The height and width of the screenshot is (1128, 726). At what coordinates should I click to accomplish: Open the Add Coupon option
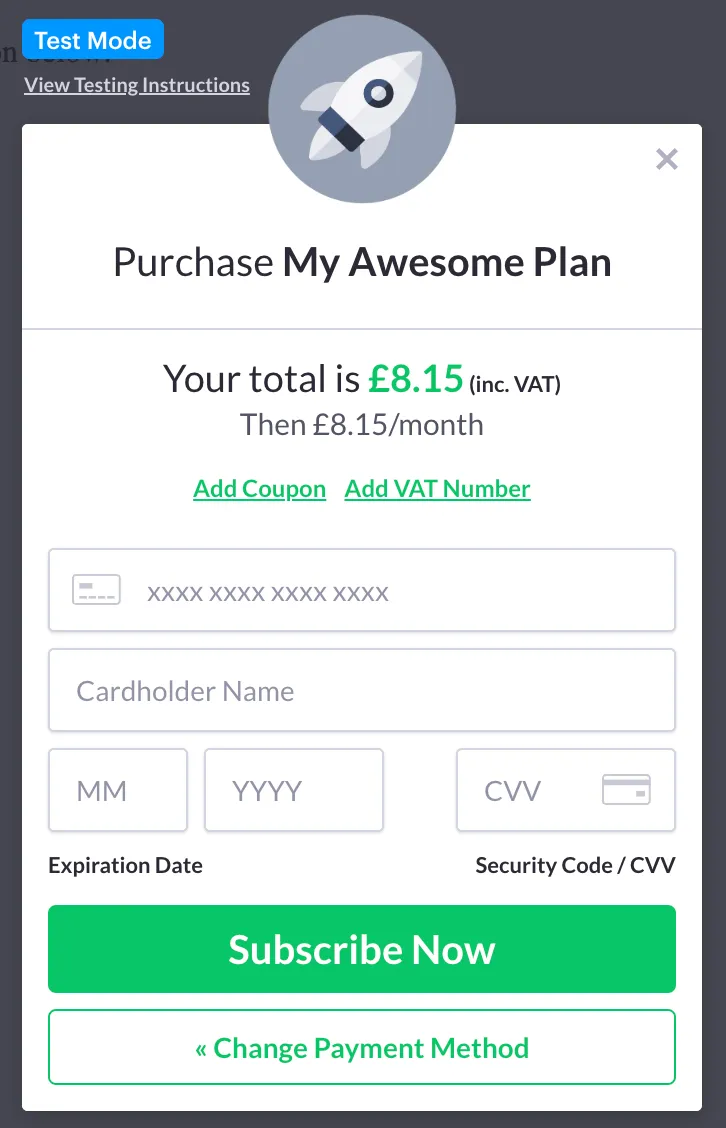pos(259,489)
